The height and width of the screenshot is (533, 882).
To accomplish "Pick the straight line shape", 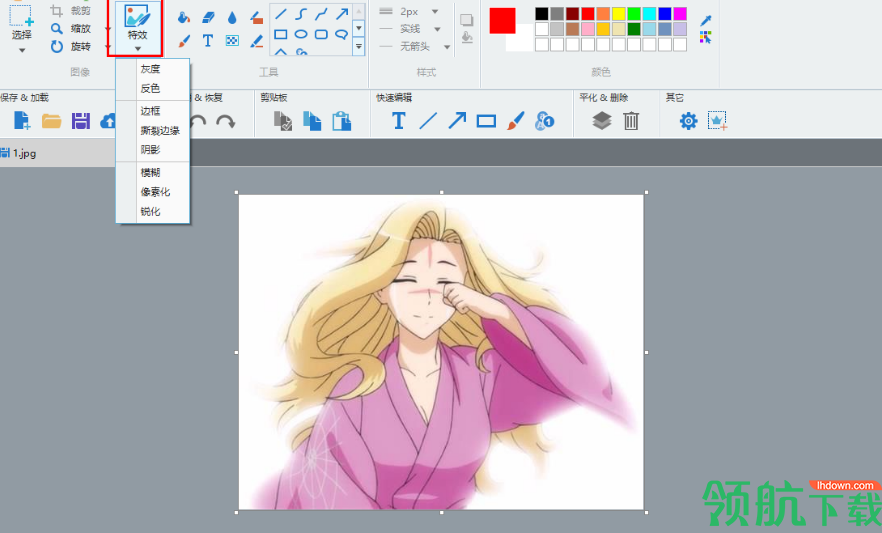I will tap(281, 14).
